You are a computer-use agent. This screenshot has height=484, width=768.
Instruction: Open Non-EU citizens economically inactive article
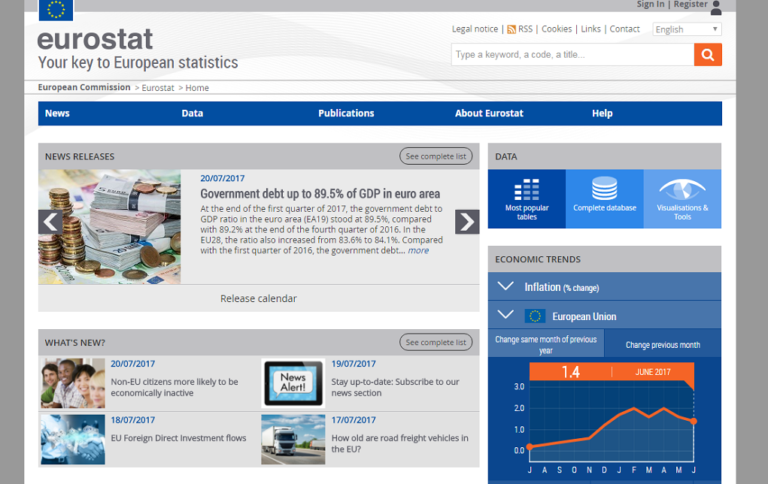(174, 387)
